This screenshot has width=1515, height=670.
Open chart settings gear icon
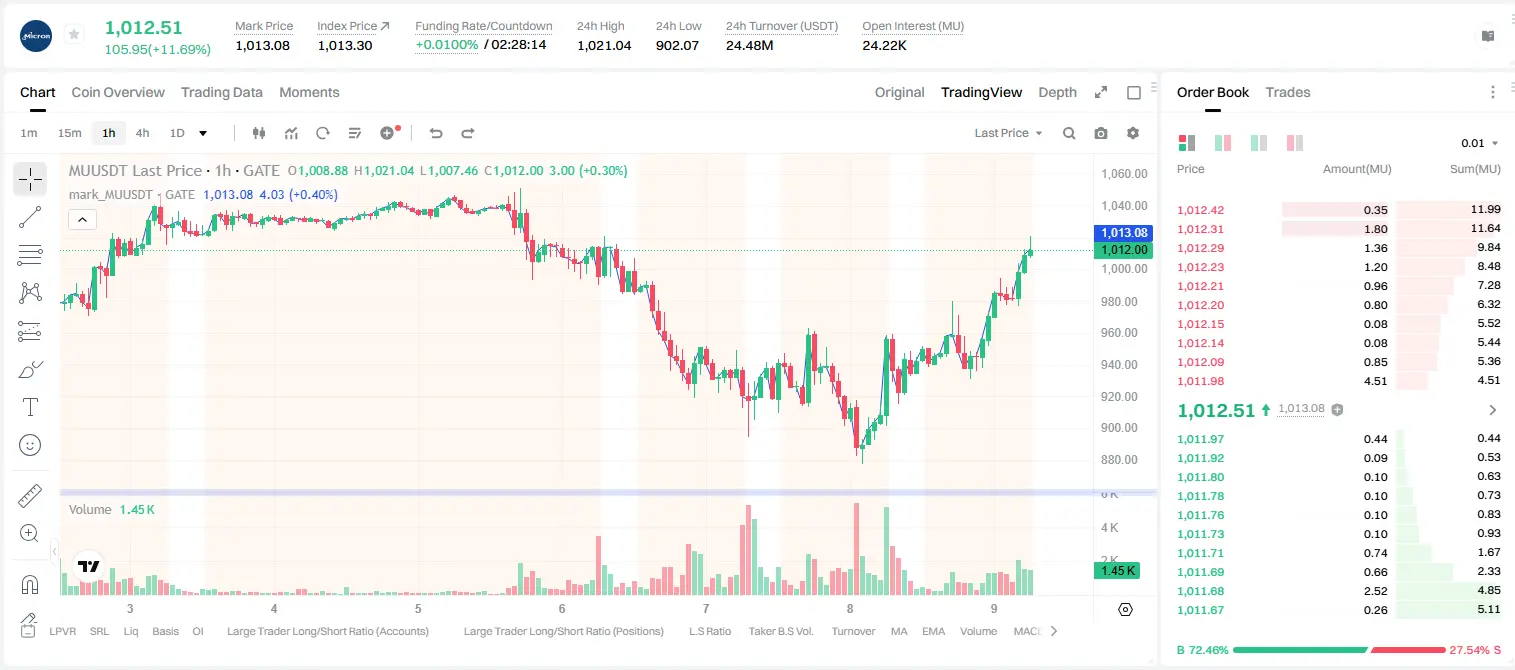point(1133,133)
